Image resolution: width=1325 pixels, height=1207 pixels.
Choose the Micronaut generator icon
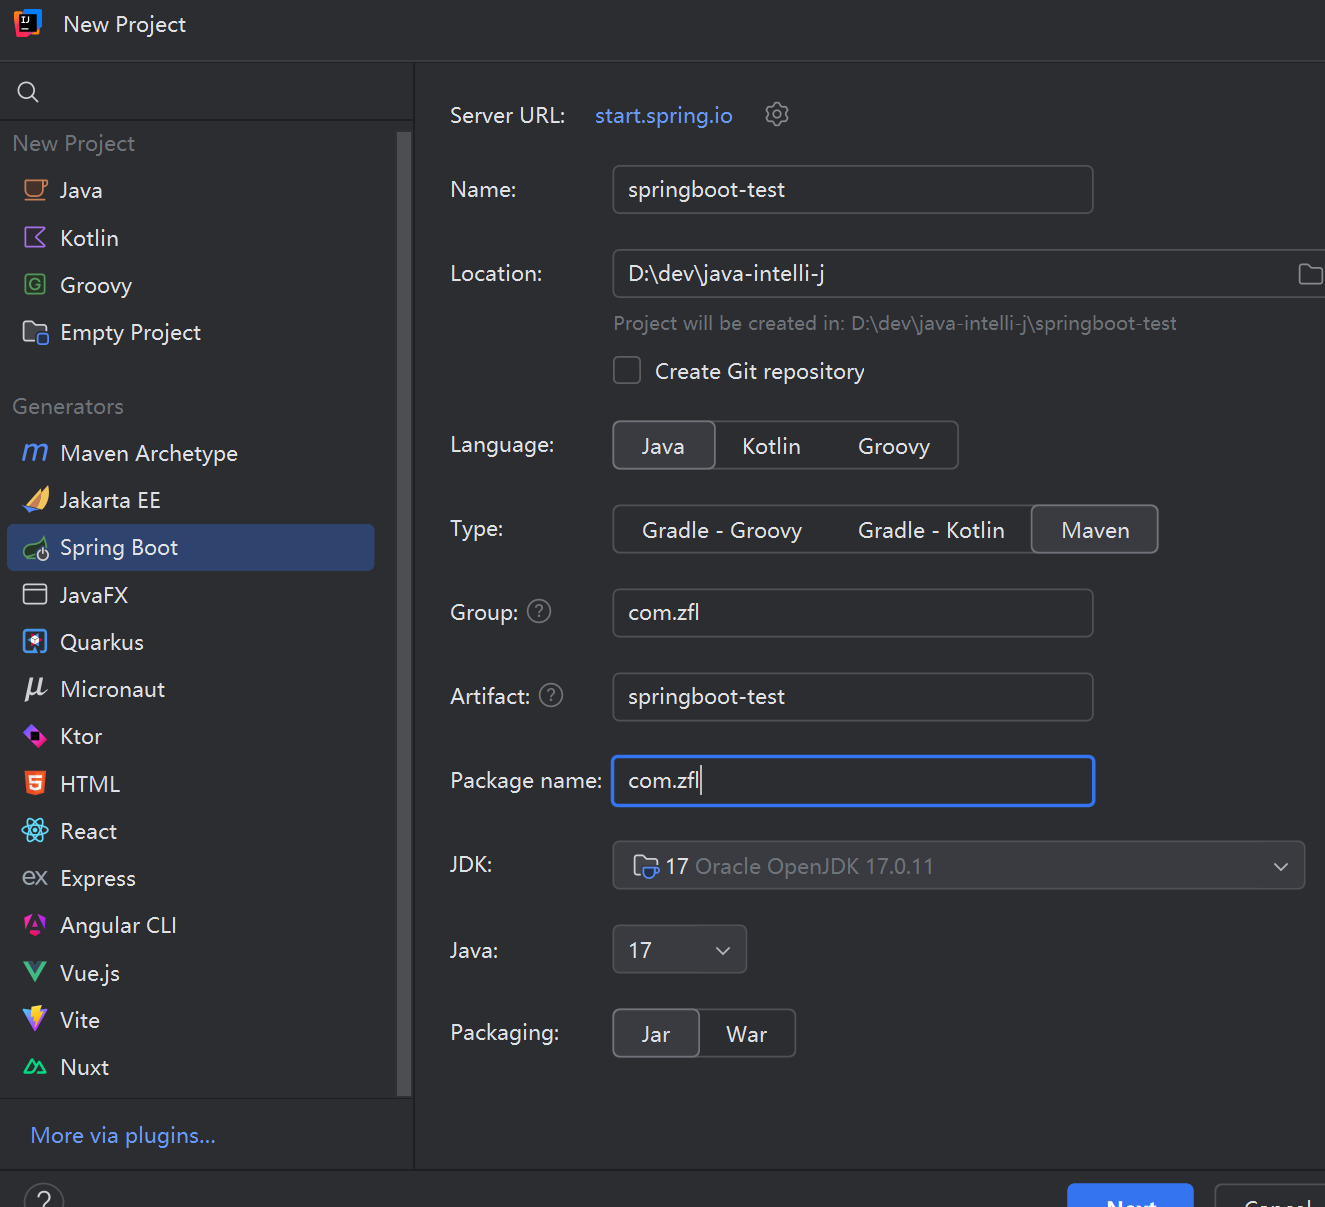point(35,688)
